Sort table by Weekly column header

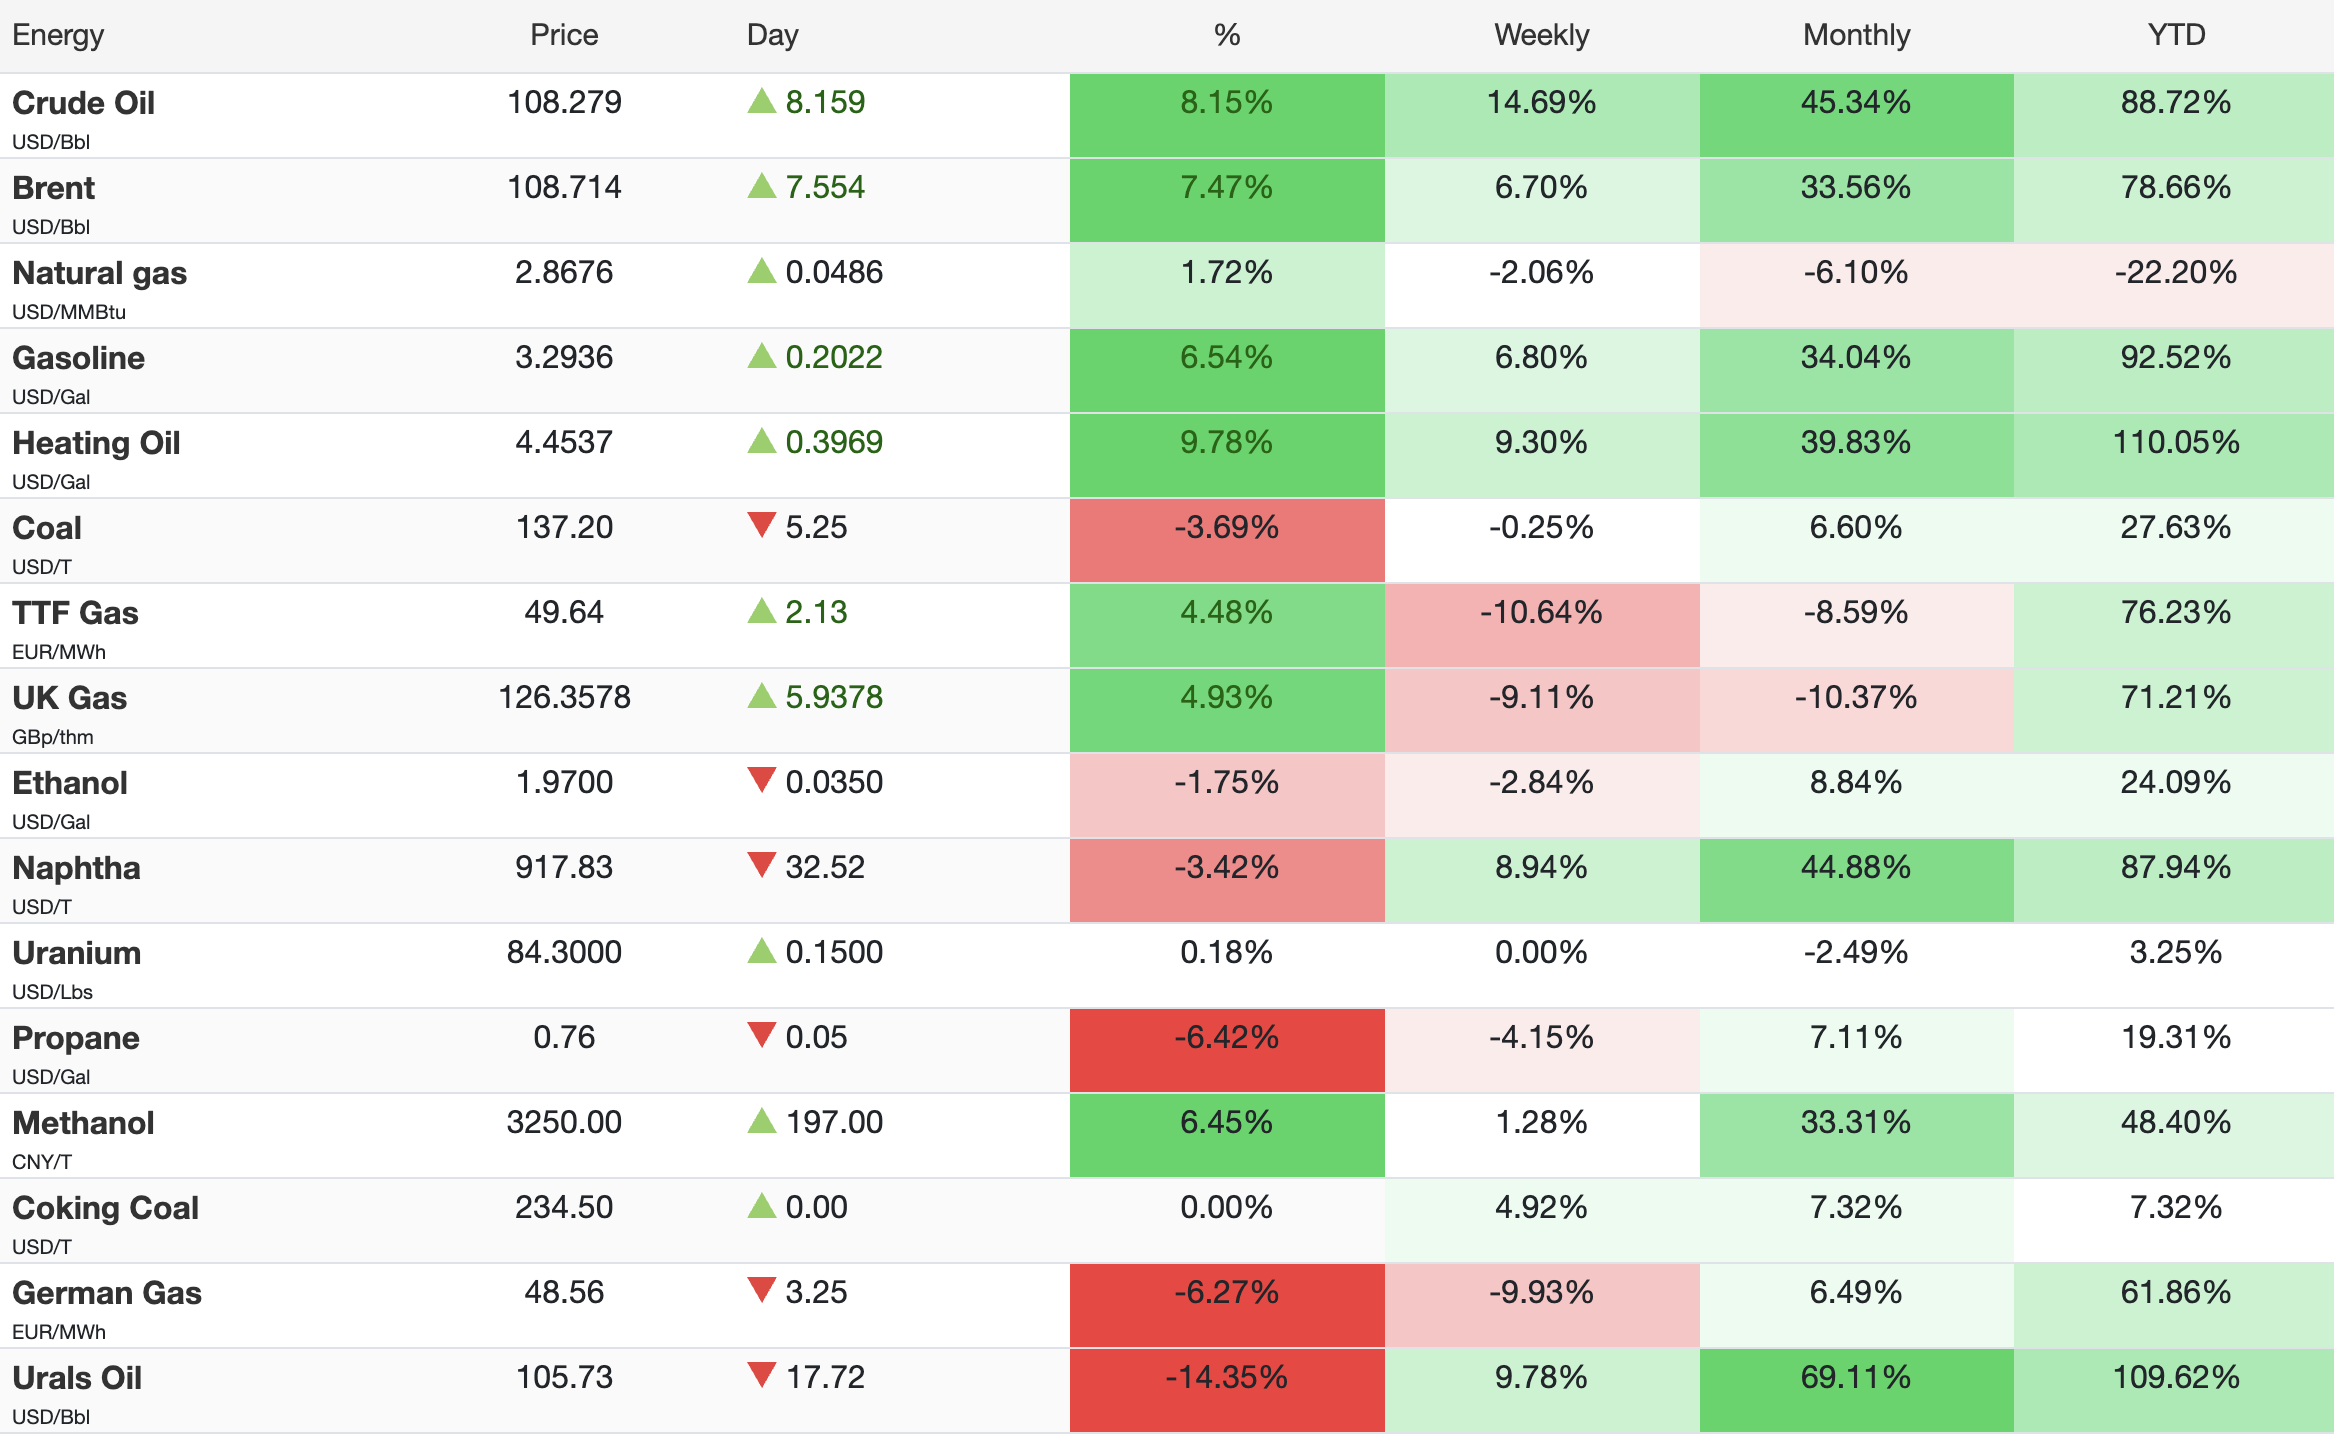click(x=1541, y=35)
